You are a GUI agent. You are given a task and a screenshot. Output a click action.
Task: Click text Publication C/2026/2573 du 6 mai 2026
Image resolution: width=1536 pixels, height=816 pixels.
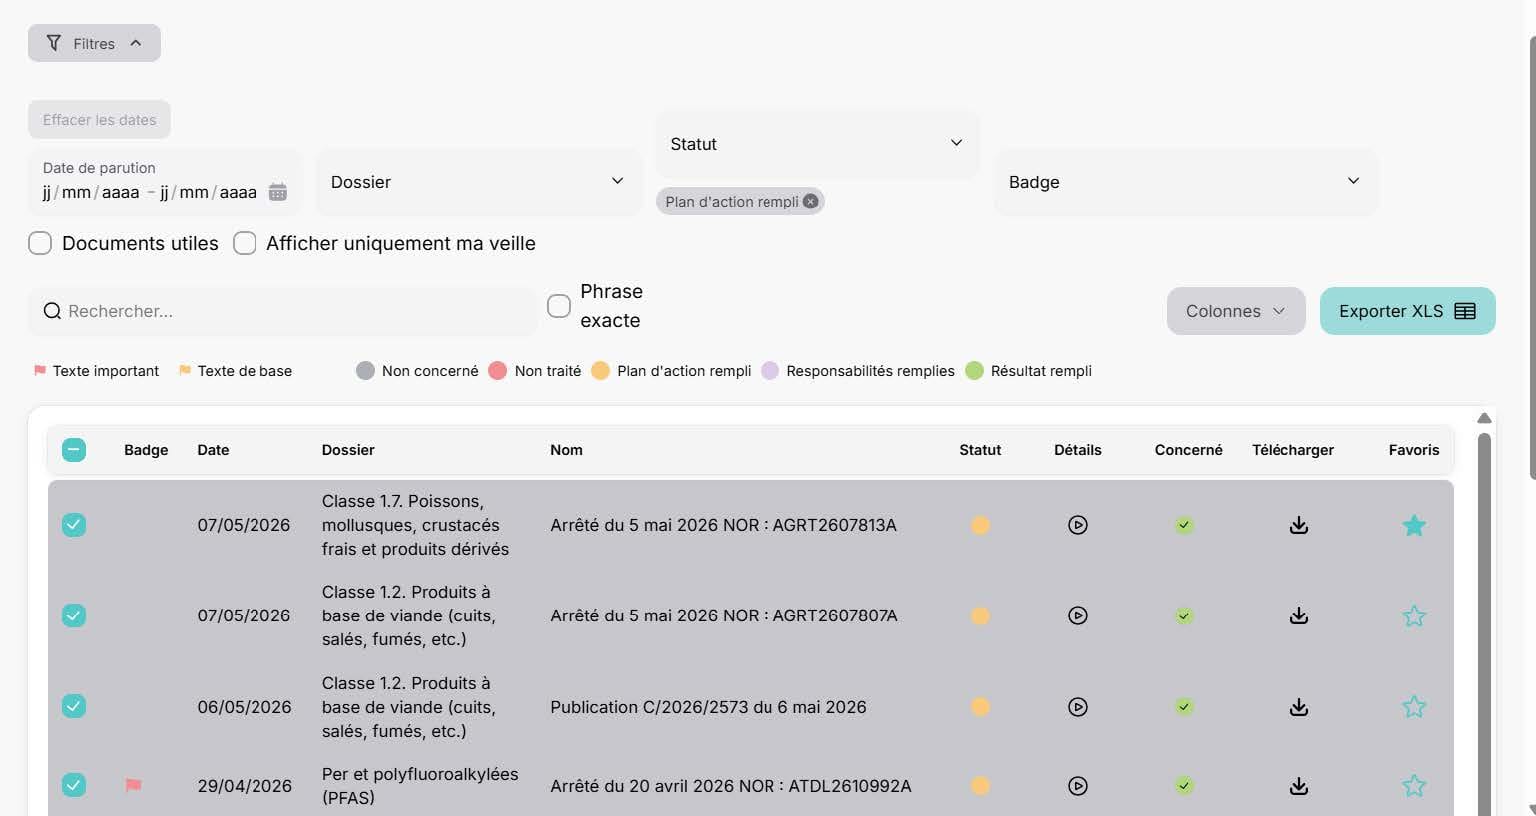pos(708,707)
